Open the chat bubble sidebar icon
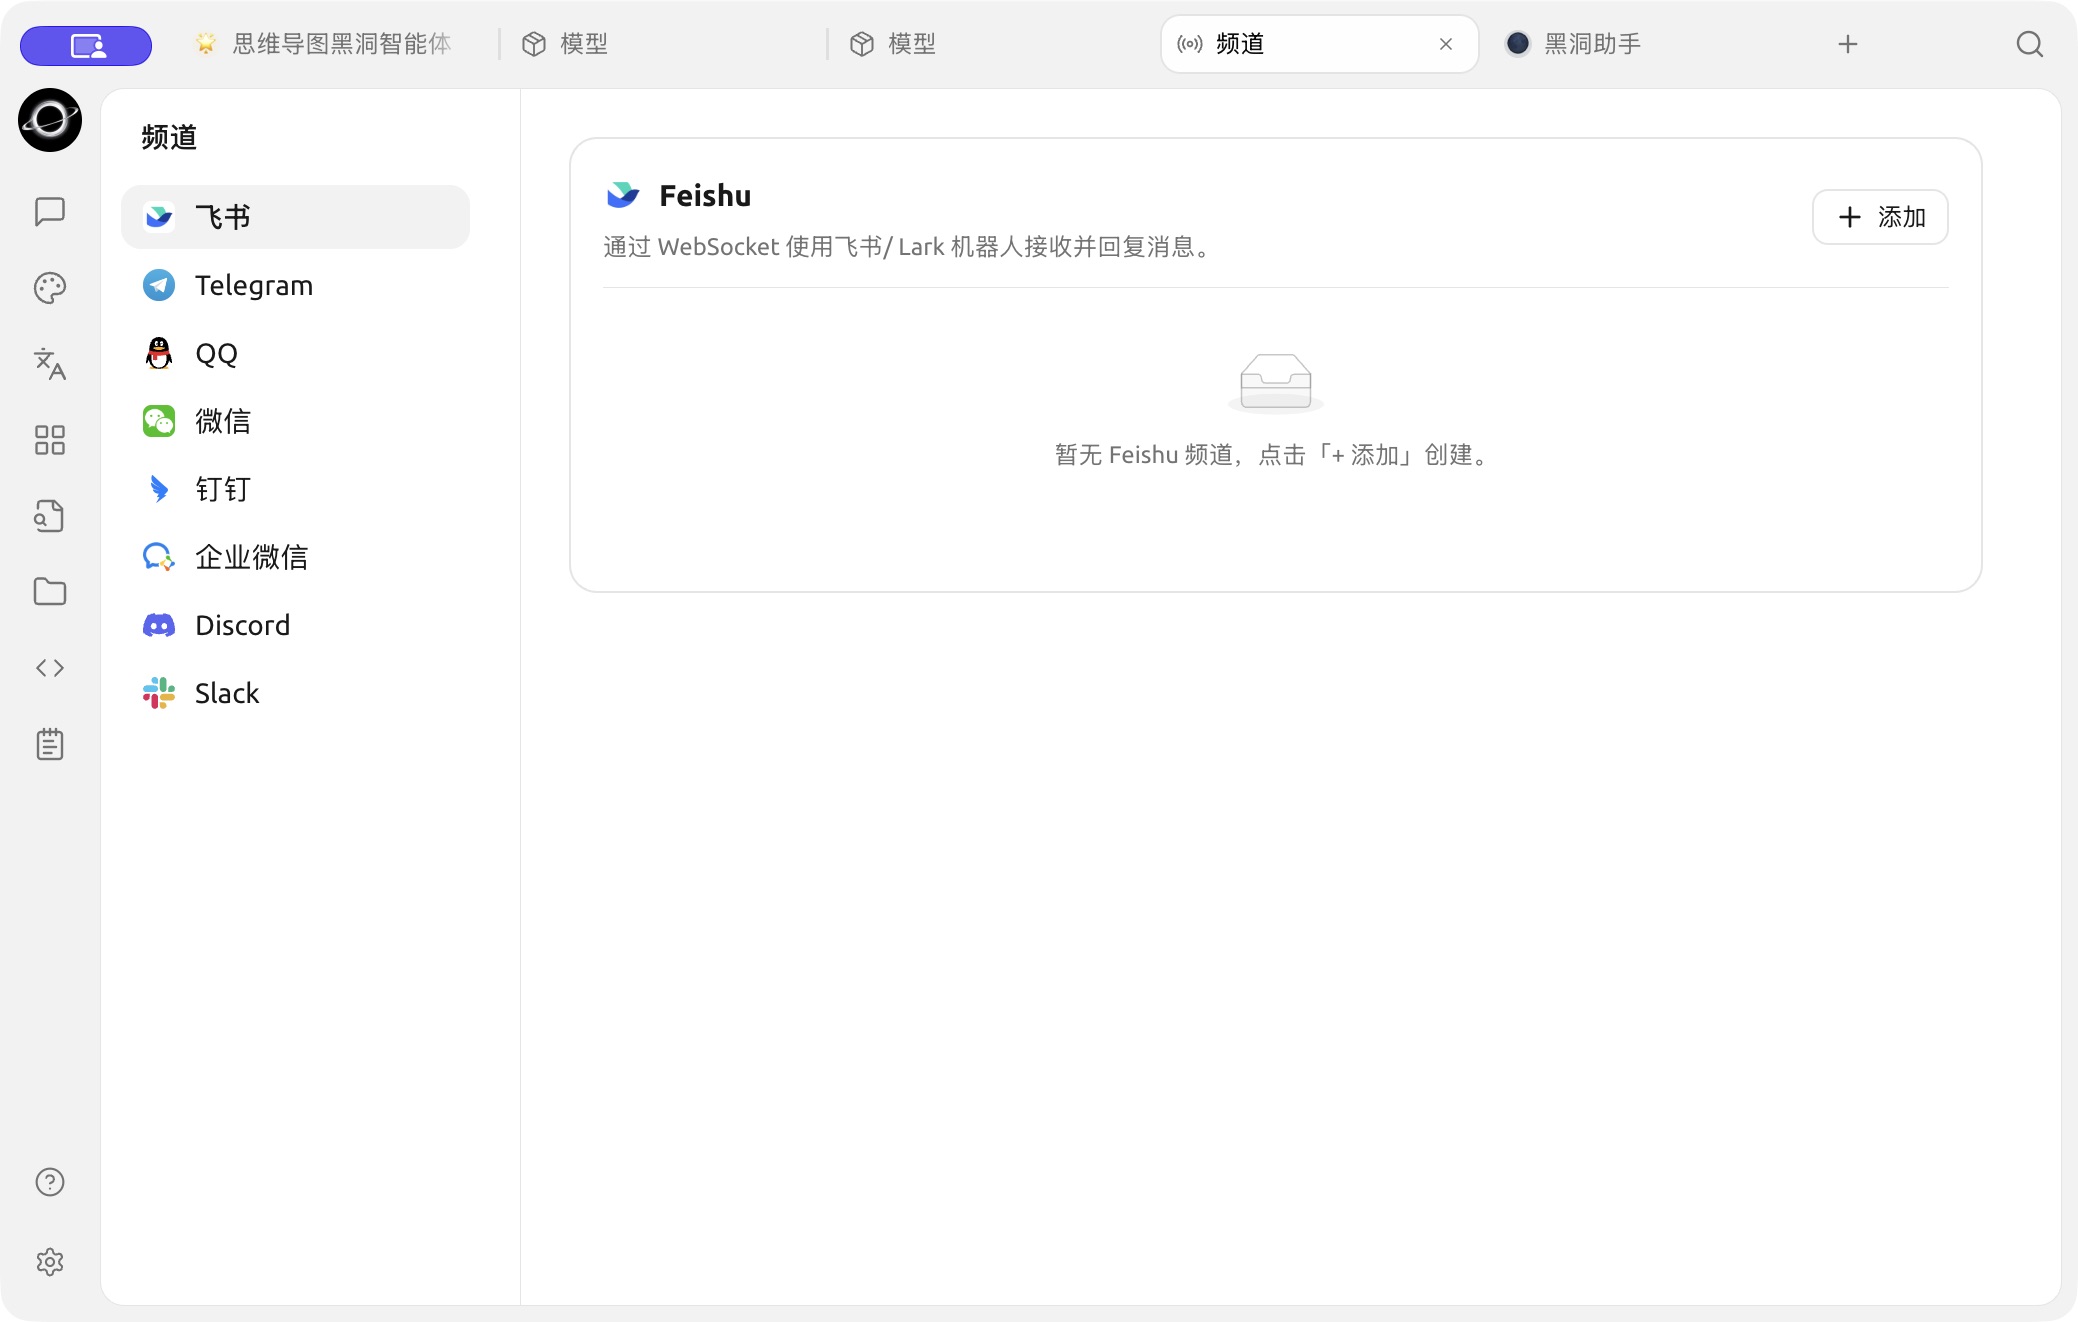Viewport: 2078px width, 1322px height. tap(50, 211)
